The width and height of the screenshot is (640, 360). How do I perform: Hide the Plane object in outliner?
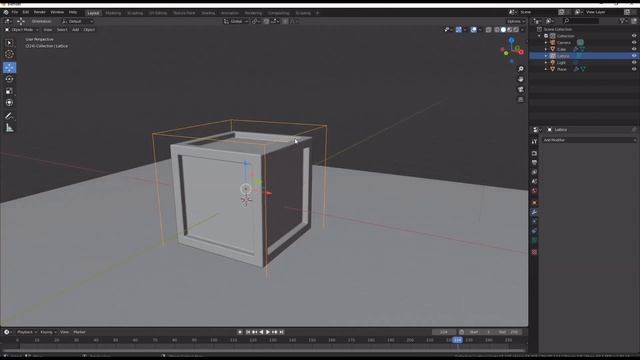click(634, 69)
